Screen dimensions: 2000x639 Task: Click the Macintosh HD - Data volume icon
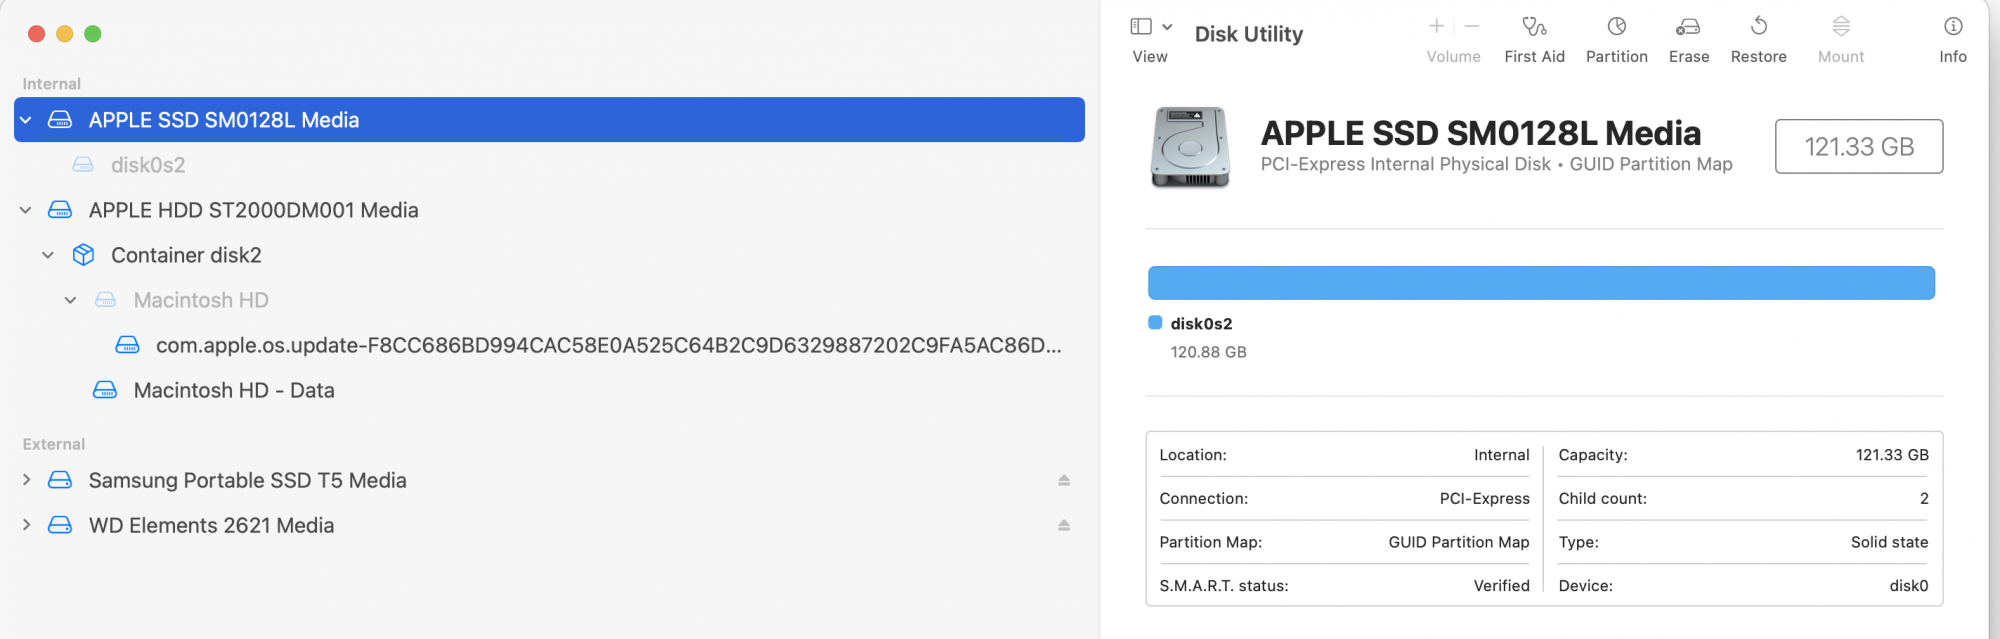coord(105,390)
